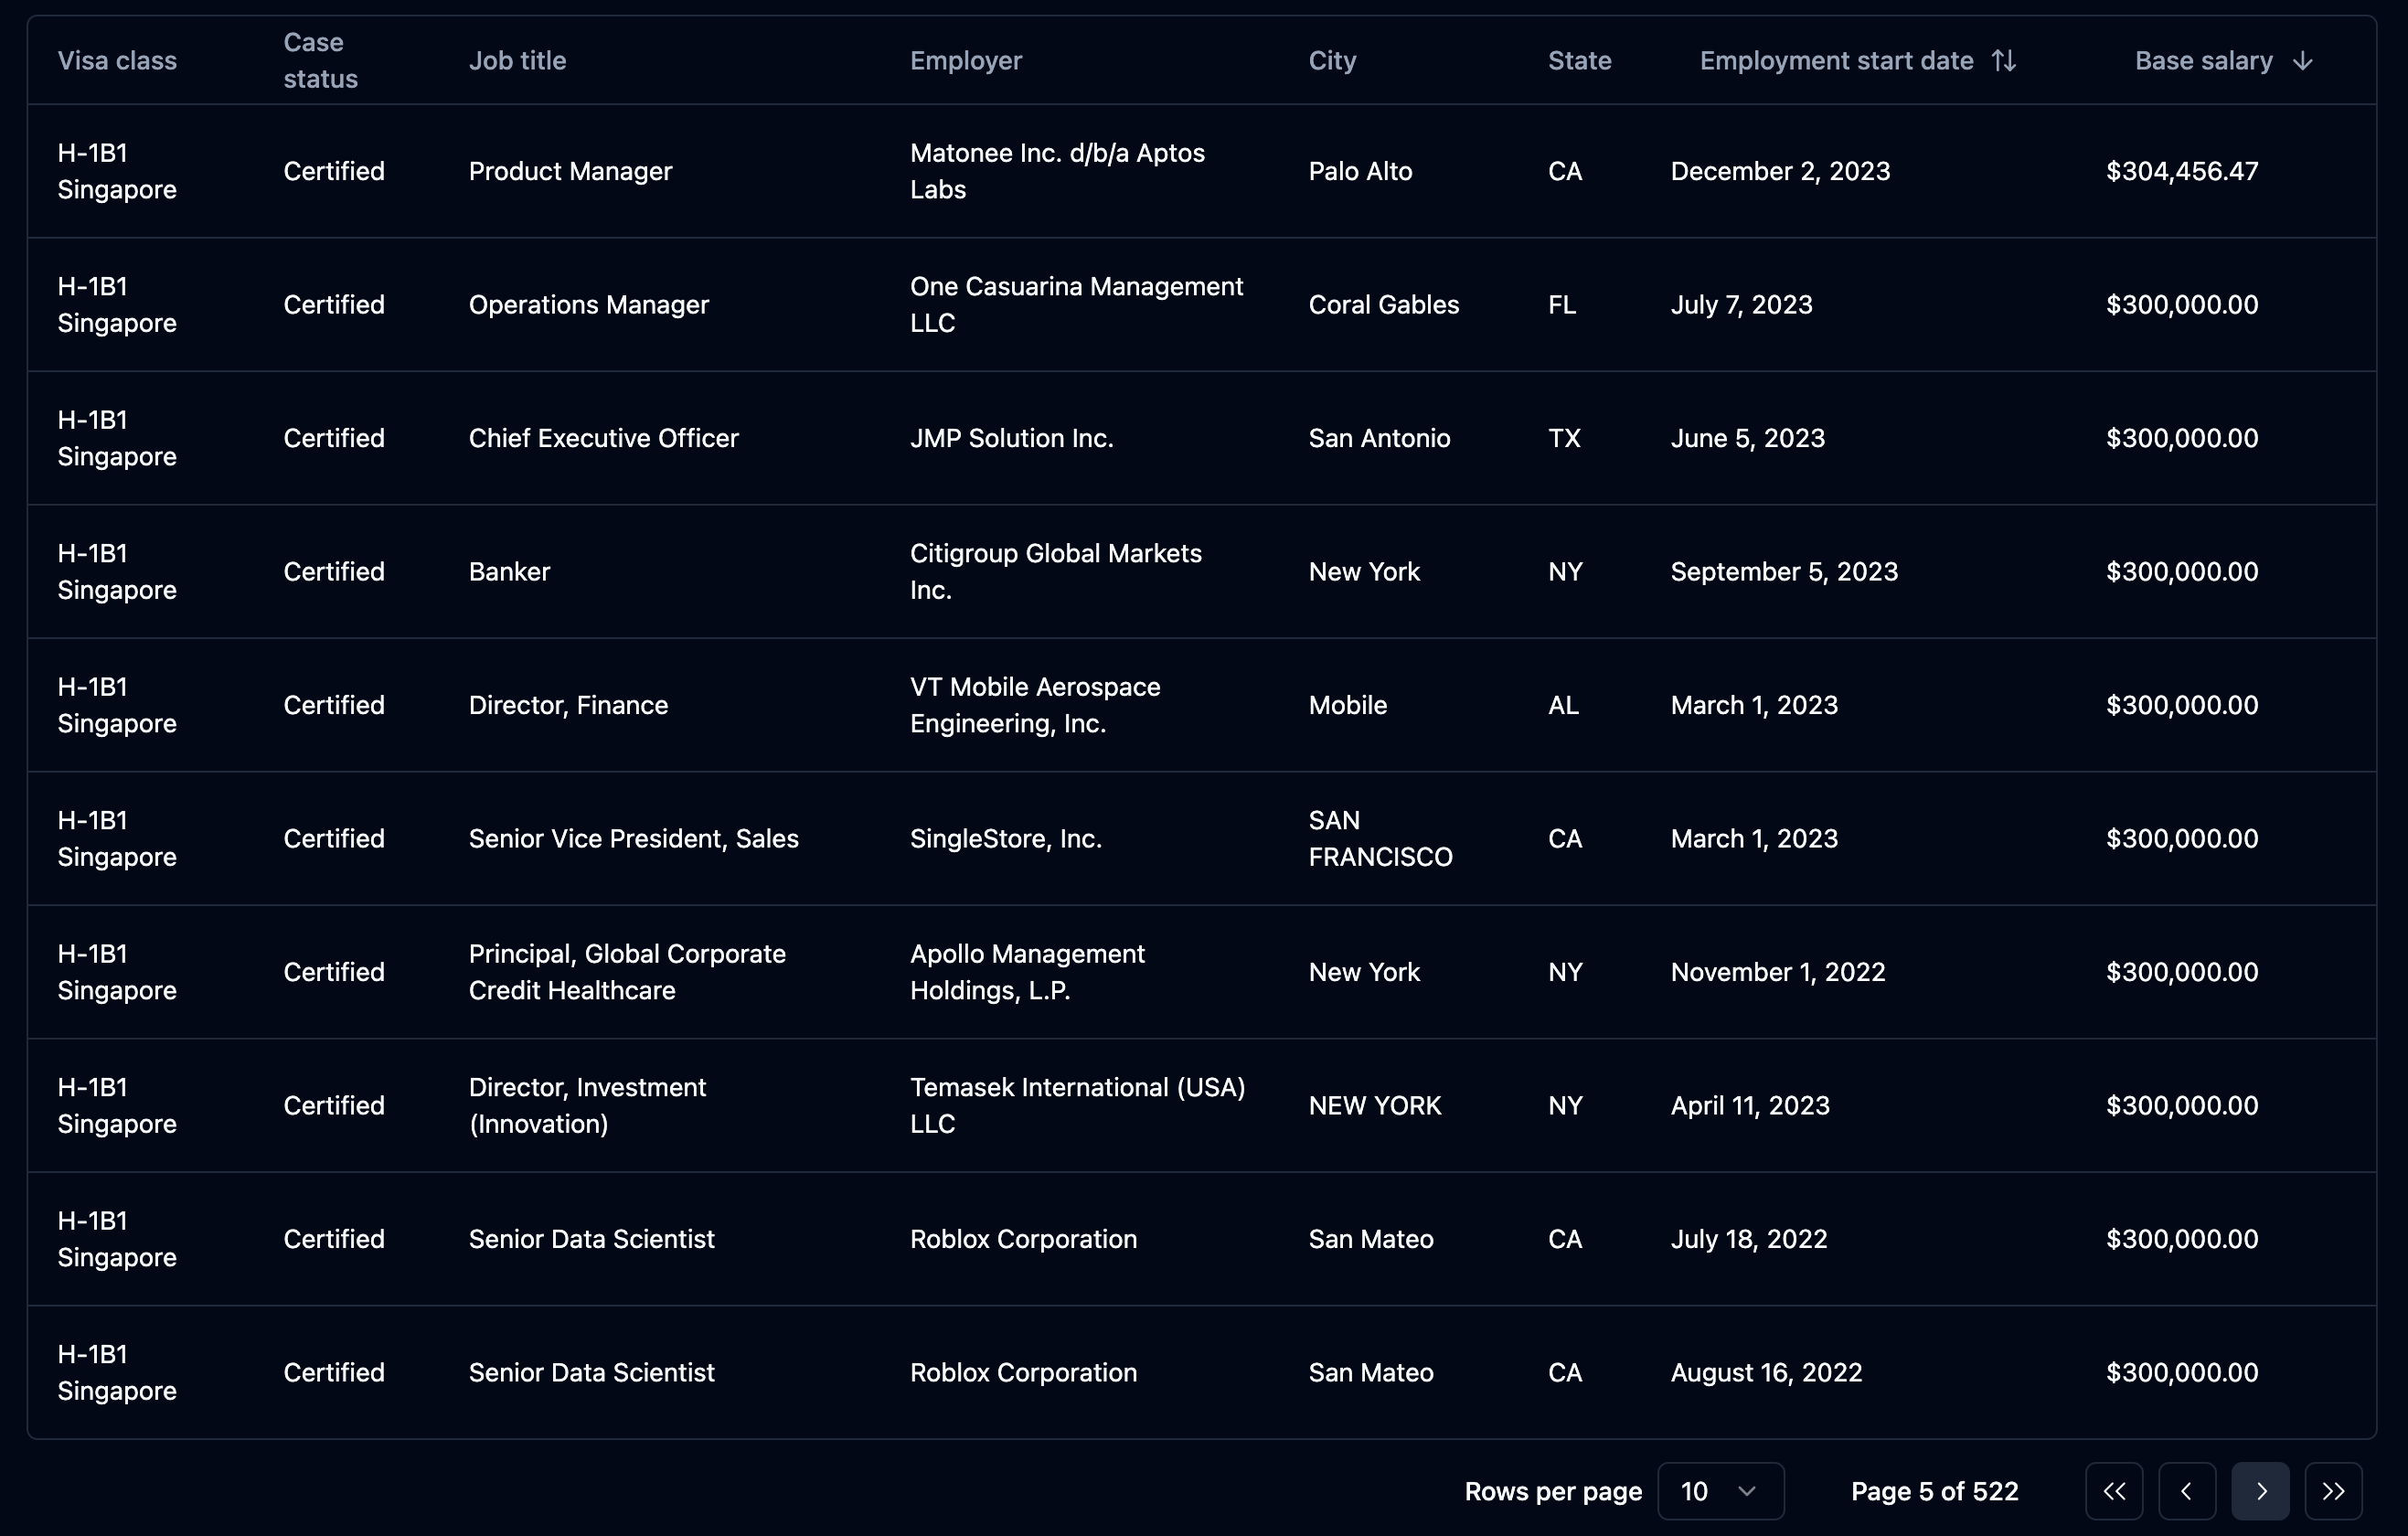Select the Operations Manager job title

point(588,305)
